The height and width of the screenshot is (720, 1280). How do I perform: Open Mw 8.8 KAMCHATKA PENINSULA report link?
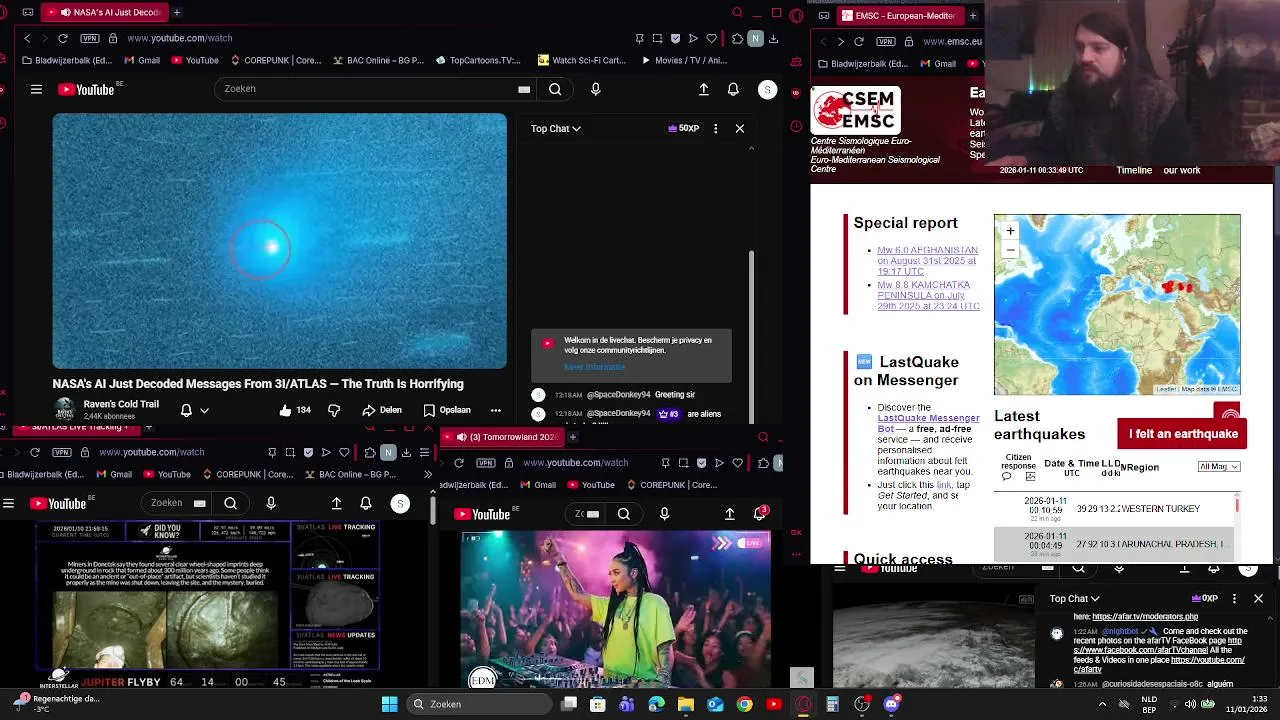[x=928, y=295]
